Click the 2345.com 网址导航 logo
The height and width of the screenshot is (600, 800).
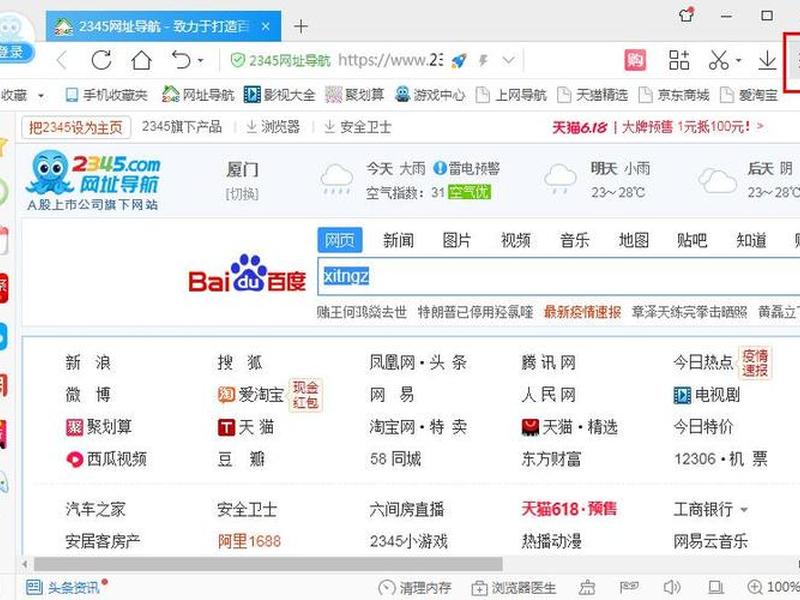[93, 181]
